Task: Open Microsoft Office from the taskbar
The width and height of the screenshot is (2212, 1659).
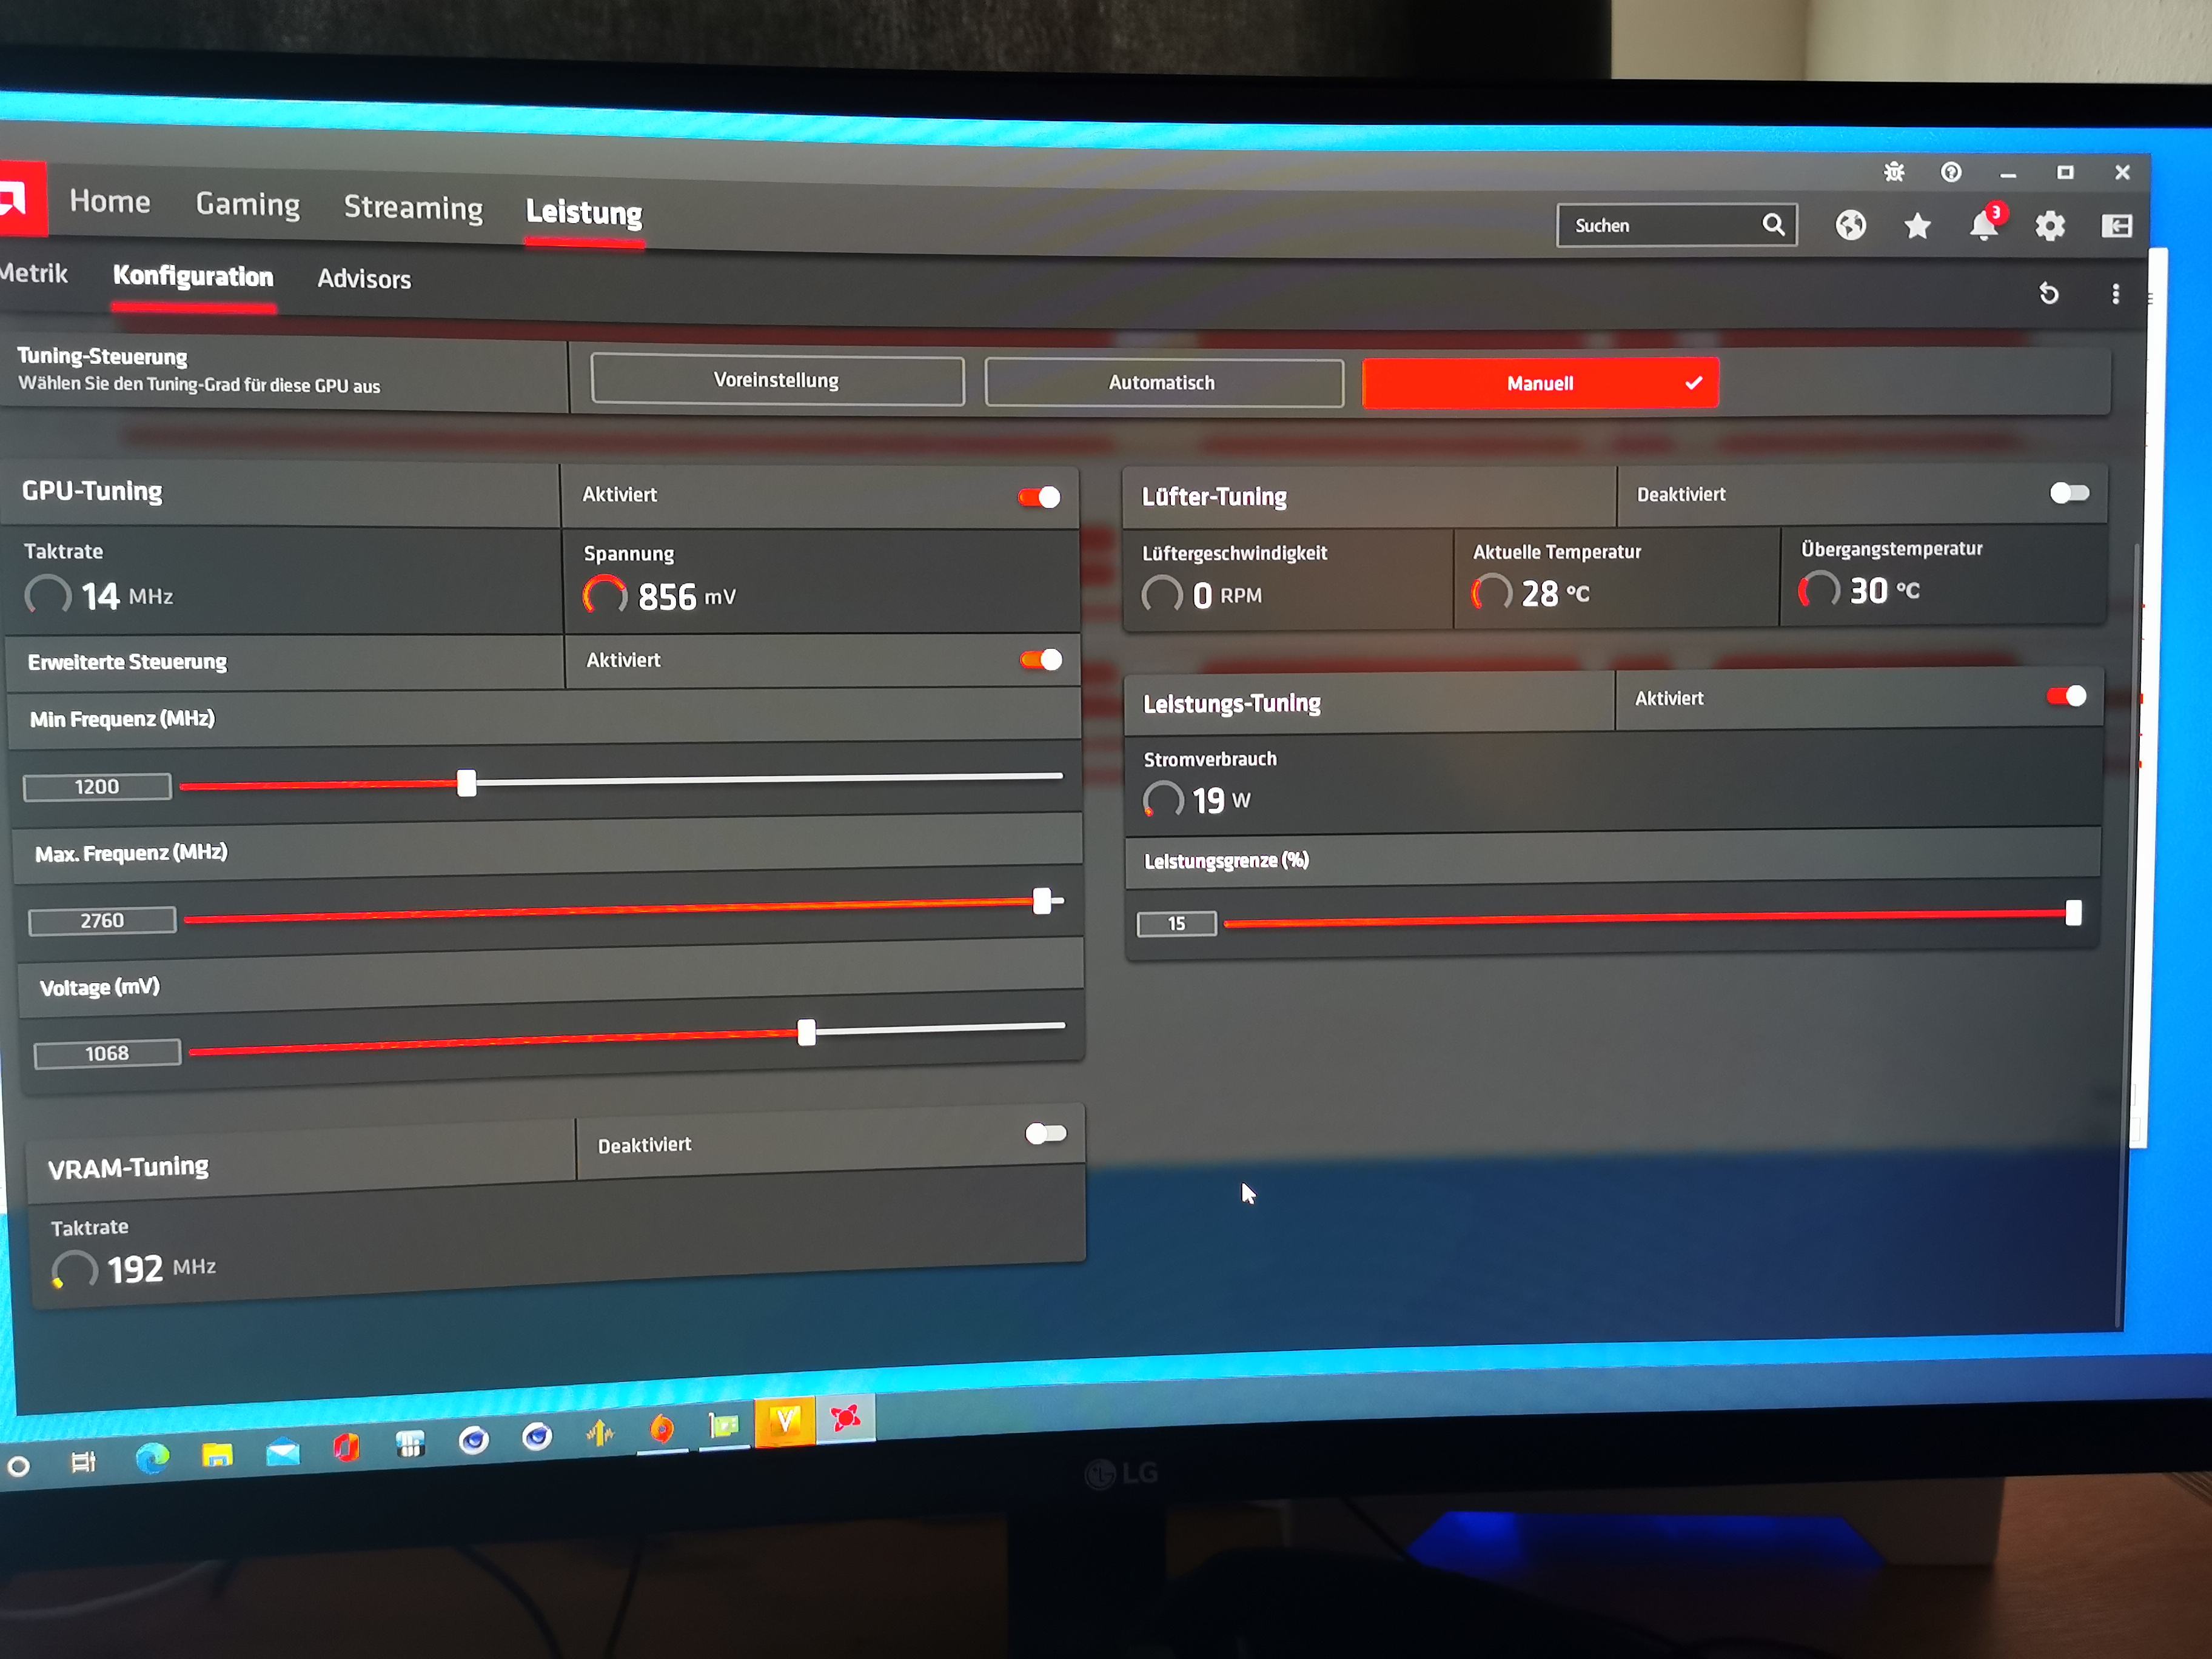Action: click(346, 1446)
